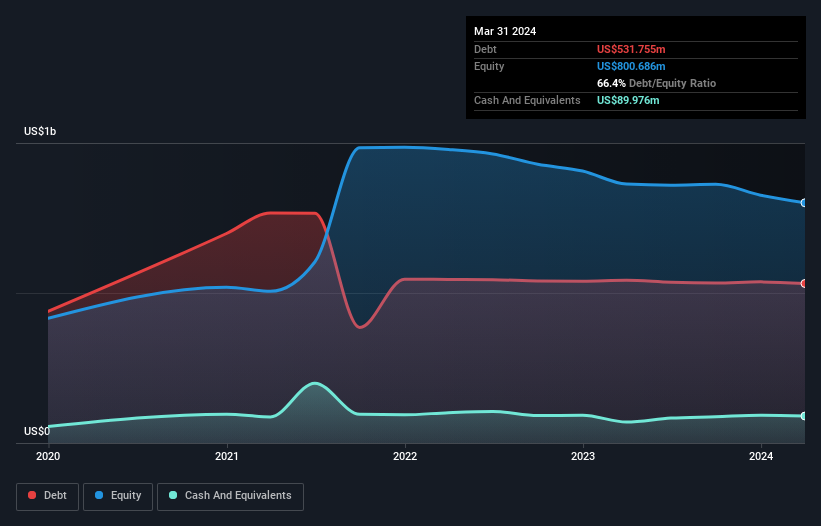Toggle Cash And Equivalents legend button
821x526 pixels.
point(230,496)
